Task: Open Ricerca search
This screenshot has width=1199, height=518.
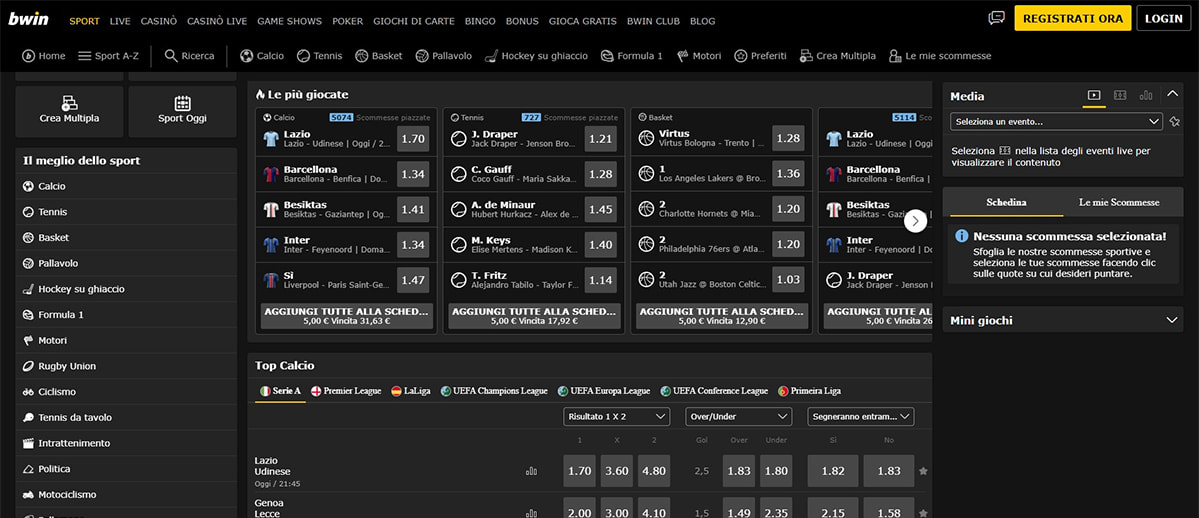Action: (x=190, y=56)
